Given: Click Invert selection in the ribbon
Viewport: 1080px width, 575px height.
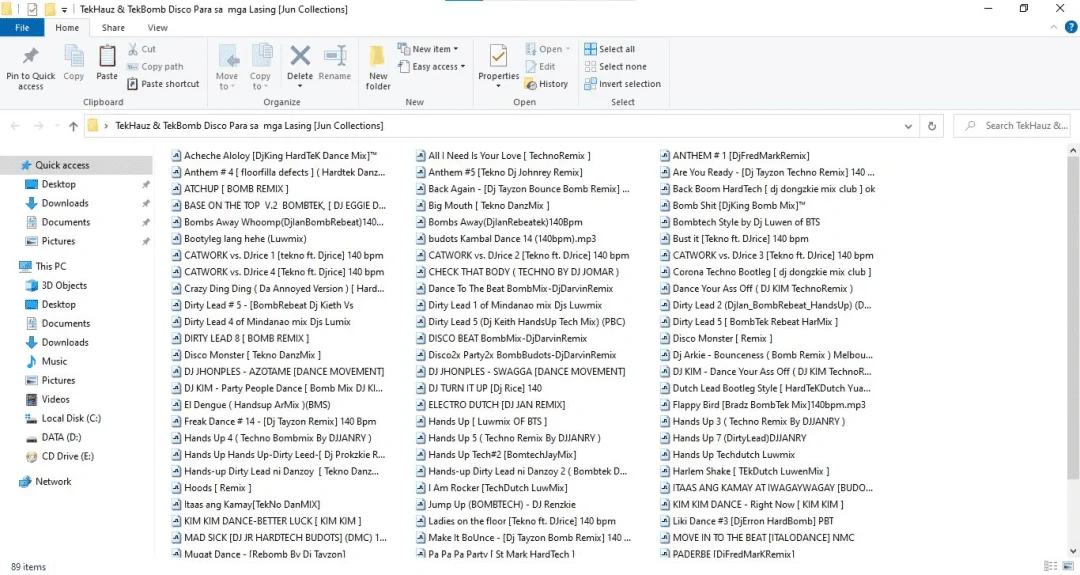Looking at the screenshot, I should click(622, 84).
